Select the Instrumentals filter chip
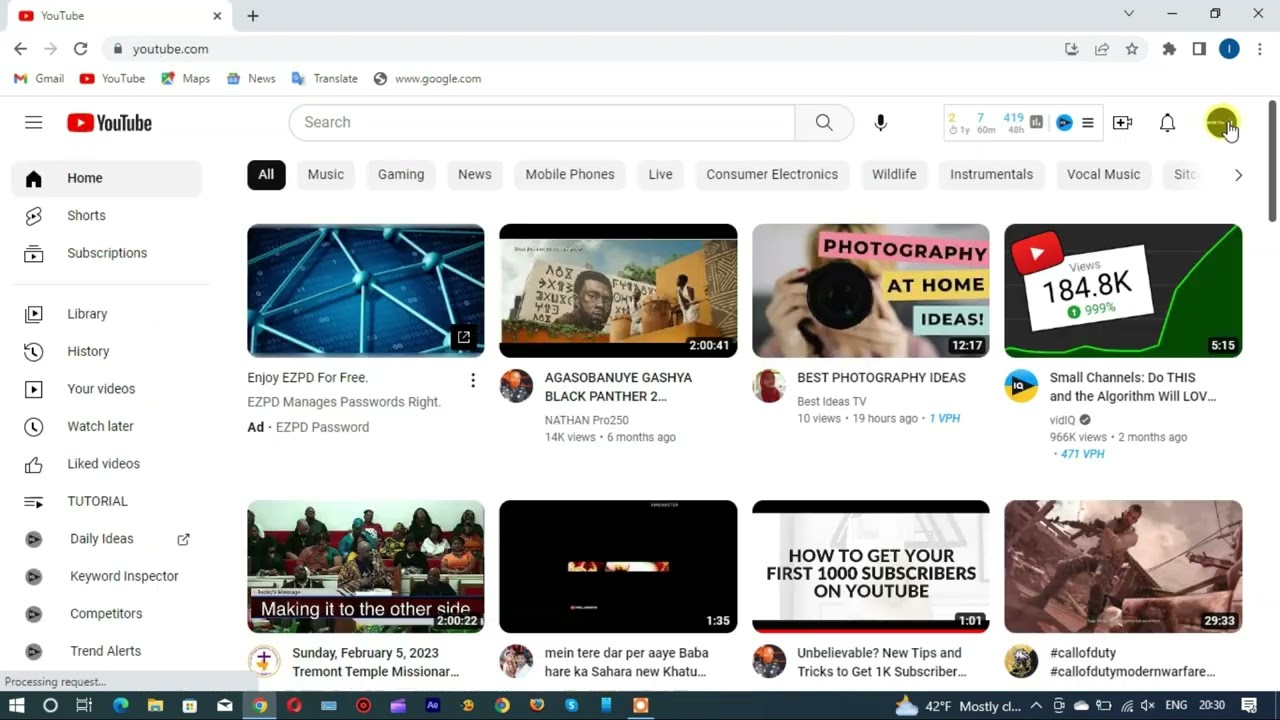This screenshot has height=720, width=1280. coord(991,174)
